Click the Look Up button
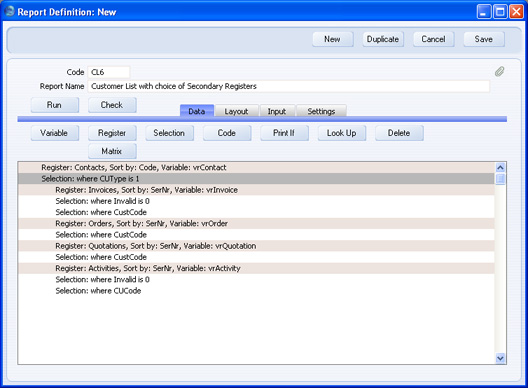The width and height of the screenshot is (528, 388). click(x=342, y=133)
